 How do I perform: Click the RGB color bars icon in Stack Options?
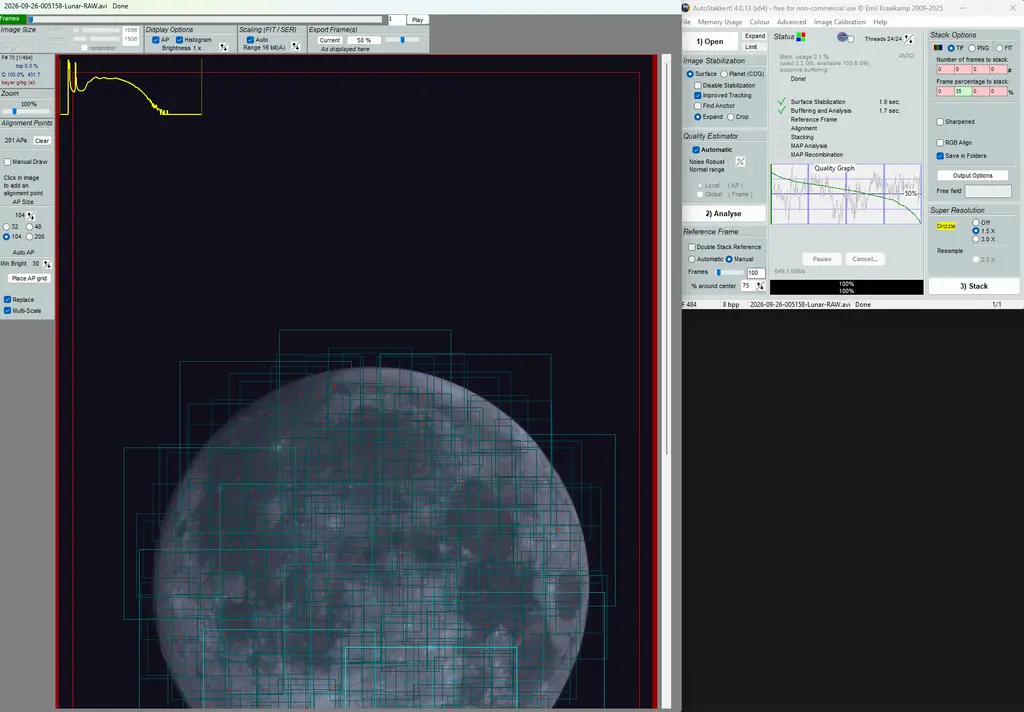click(938, 48)
